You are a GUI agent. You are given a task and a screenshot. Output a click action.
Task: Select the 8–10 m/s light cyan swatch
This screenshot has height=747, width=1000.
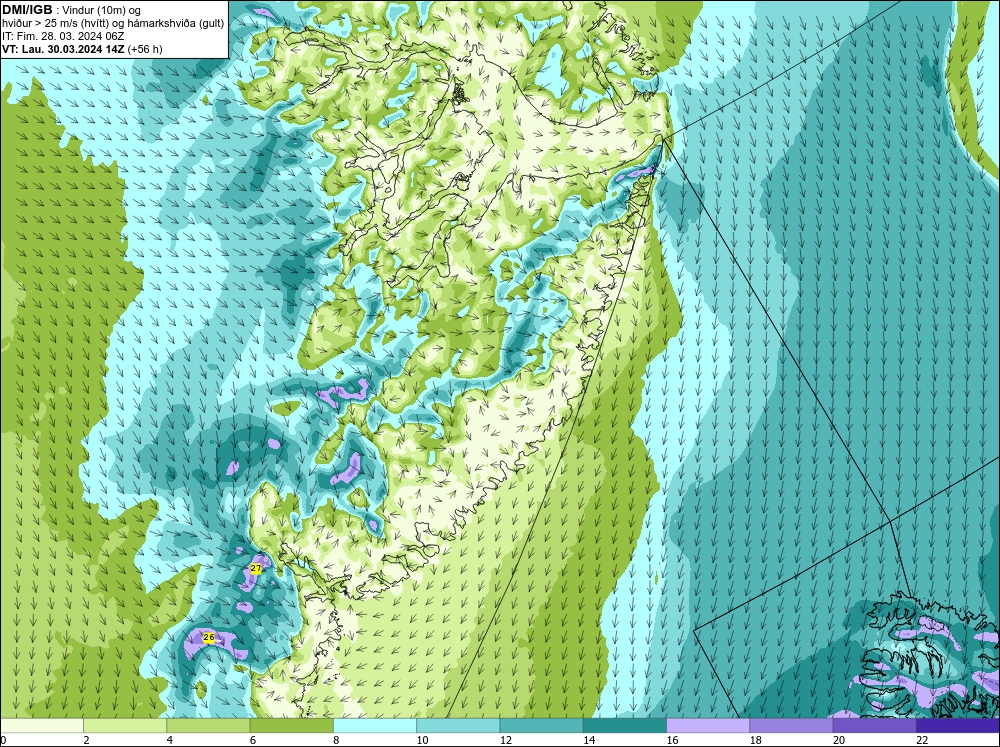(x=375, y=725)
